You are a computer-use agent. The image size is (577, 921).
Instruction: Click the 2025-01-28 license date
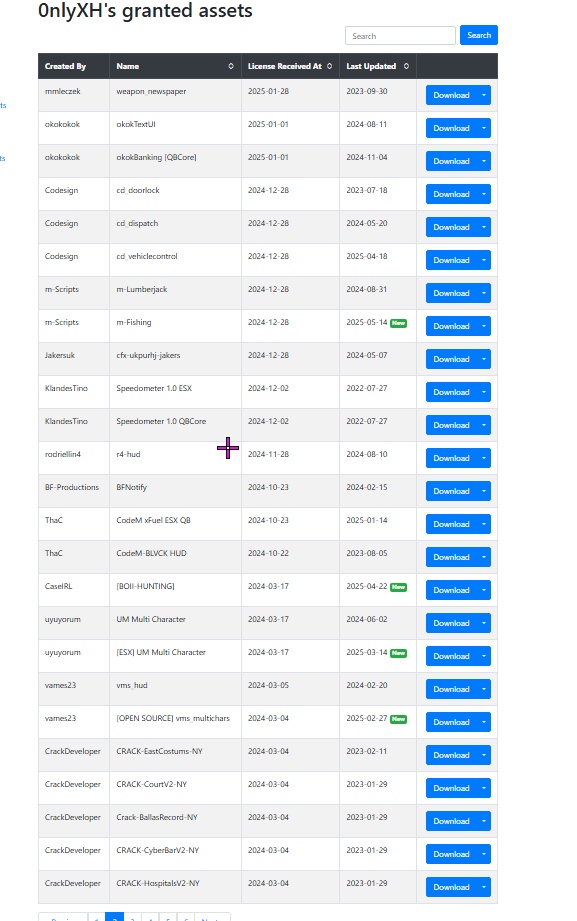click(x=269, y=91)
